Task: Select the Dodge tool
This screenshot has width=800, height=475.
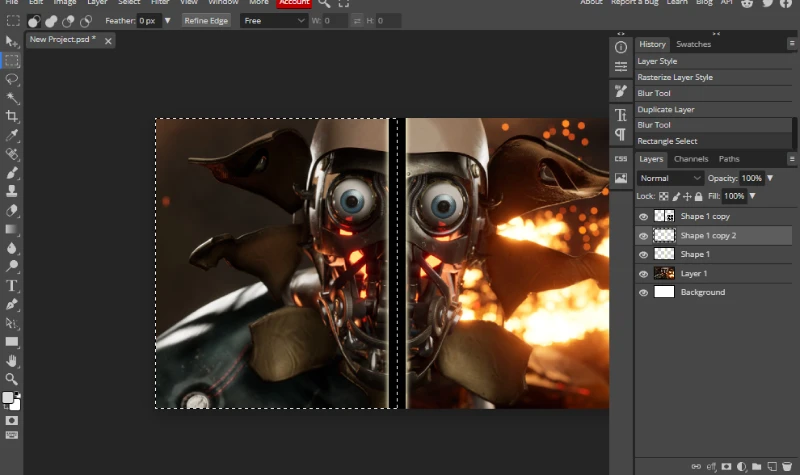Action: [x=12, y=266]
